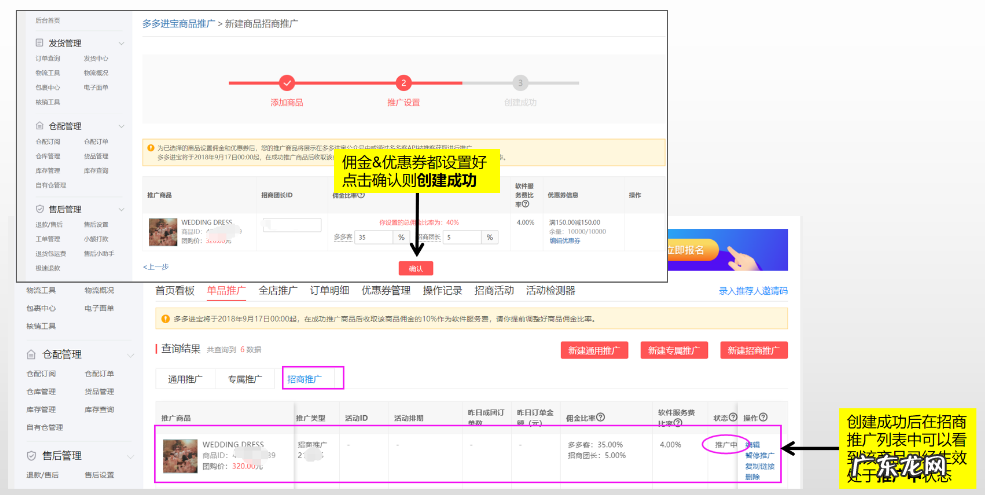Focus the 招商团长ID input field

292,224
